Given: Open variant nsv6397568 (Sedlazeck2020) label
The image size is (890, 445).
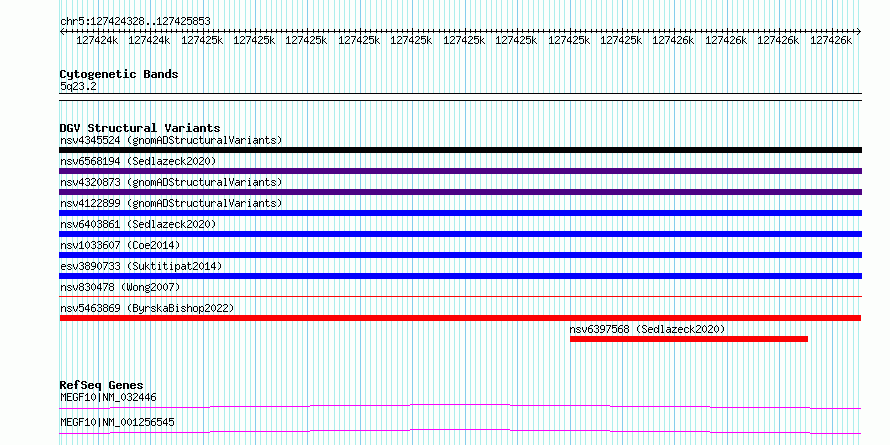Looking at the screenshot, I should [647, 329].
